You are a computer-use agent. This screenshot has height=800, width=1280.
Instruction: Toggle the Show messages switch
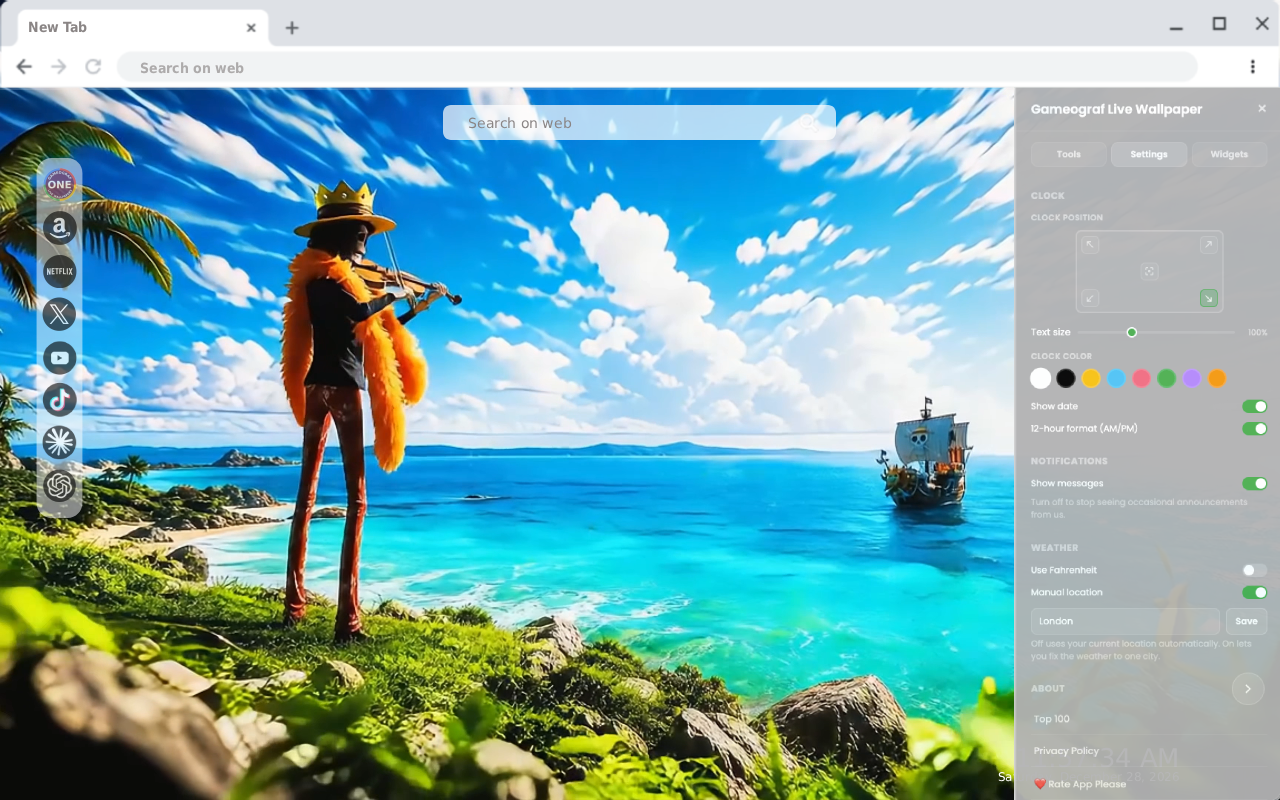[x=1254, y=483]
